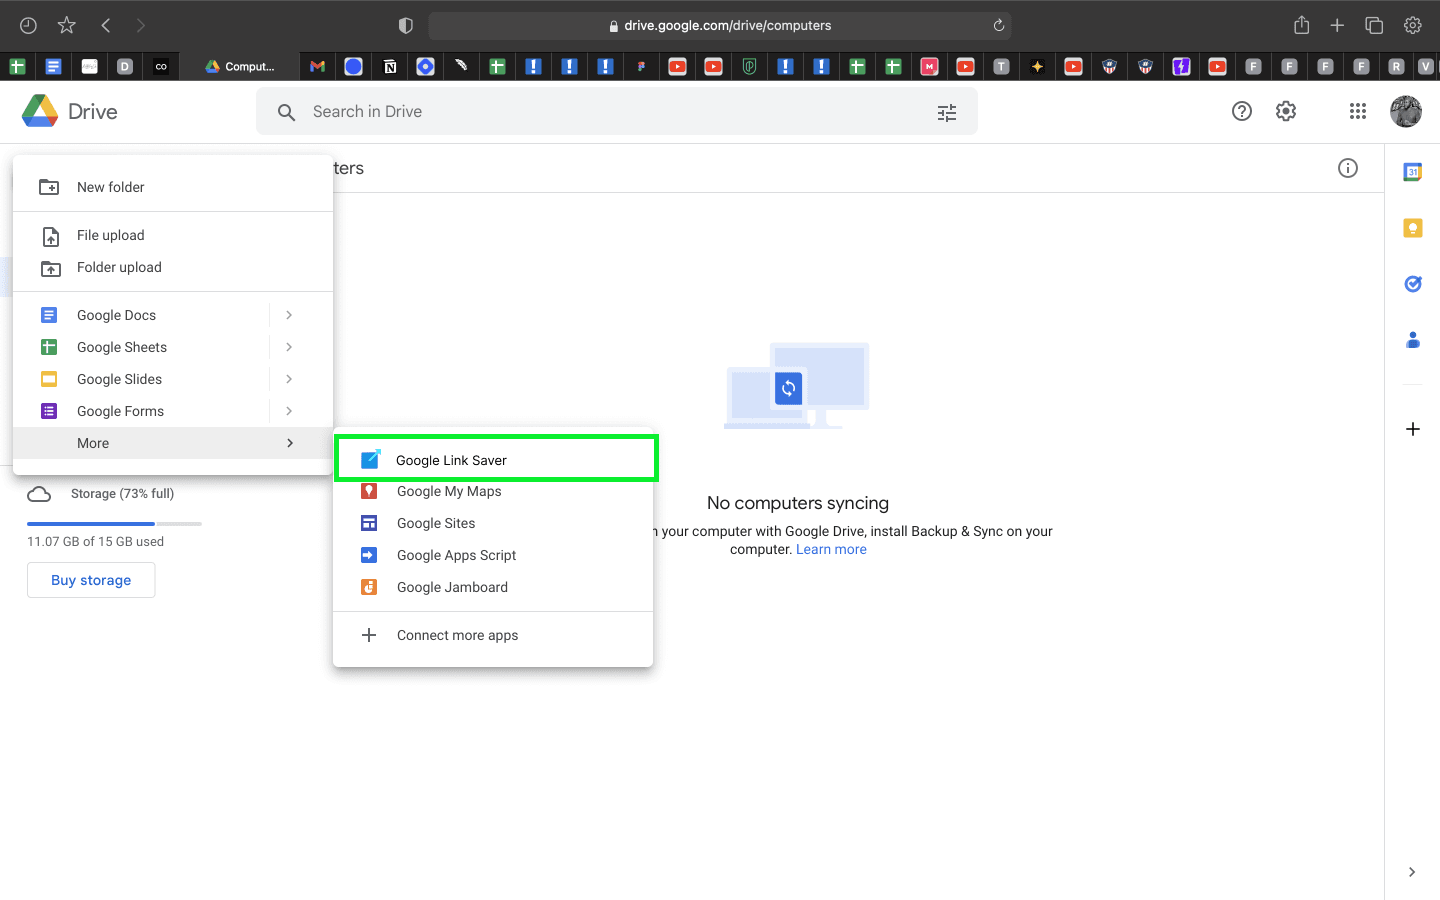Create a new Google Docs document
The height and width of the screenshot is (900, 1440).
click(x=141, y=315)
